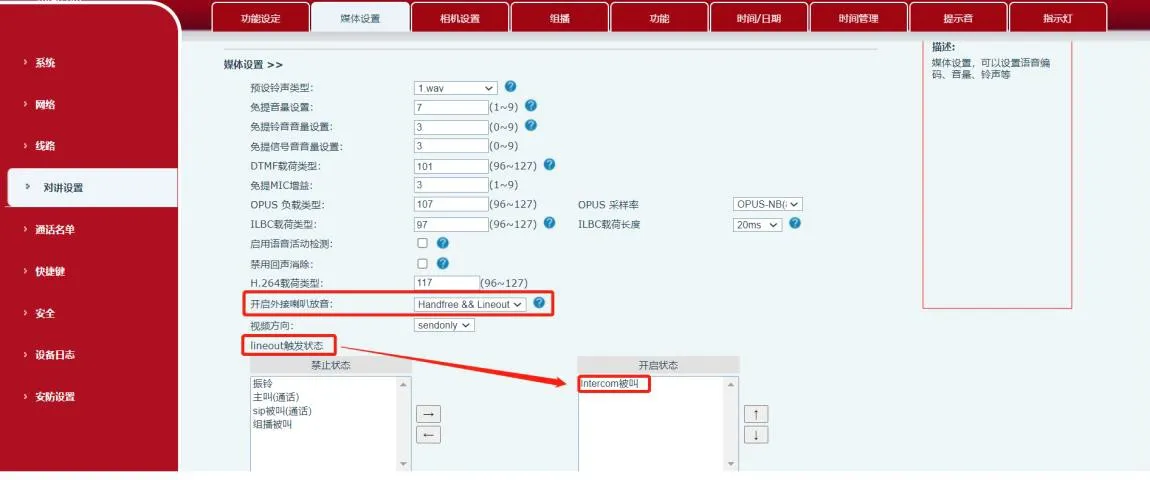1150x480 pixels.
Task: Open the OPUS 采样率 dropdown
Action: 767,204
